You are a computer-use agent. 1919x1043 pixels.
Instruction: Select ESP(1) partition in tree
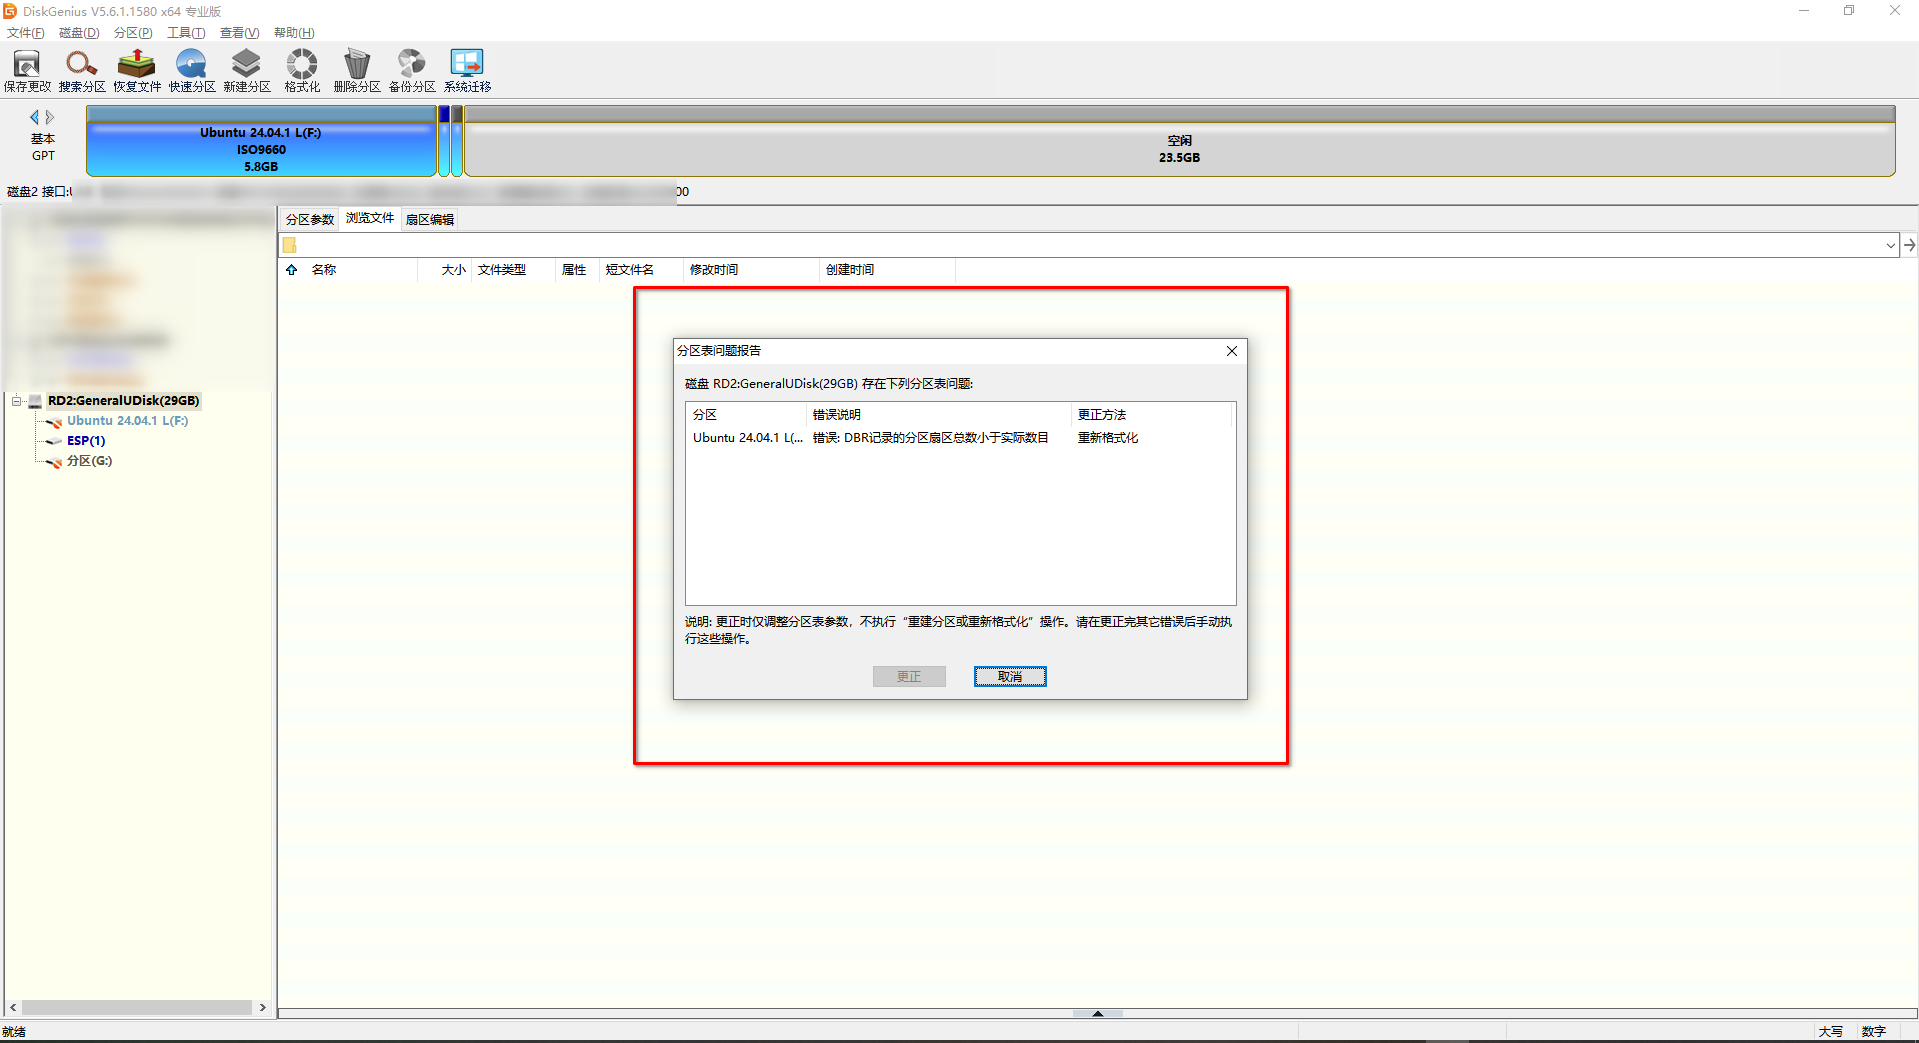pos(86,441)
